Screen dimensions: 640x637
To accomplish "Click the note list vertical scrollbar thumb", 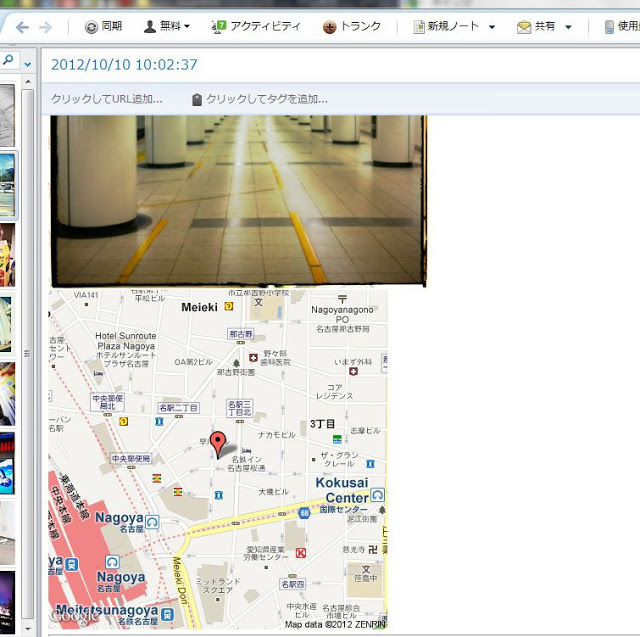I will pos(28,354).
